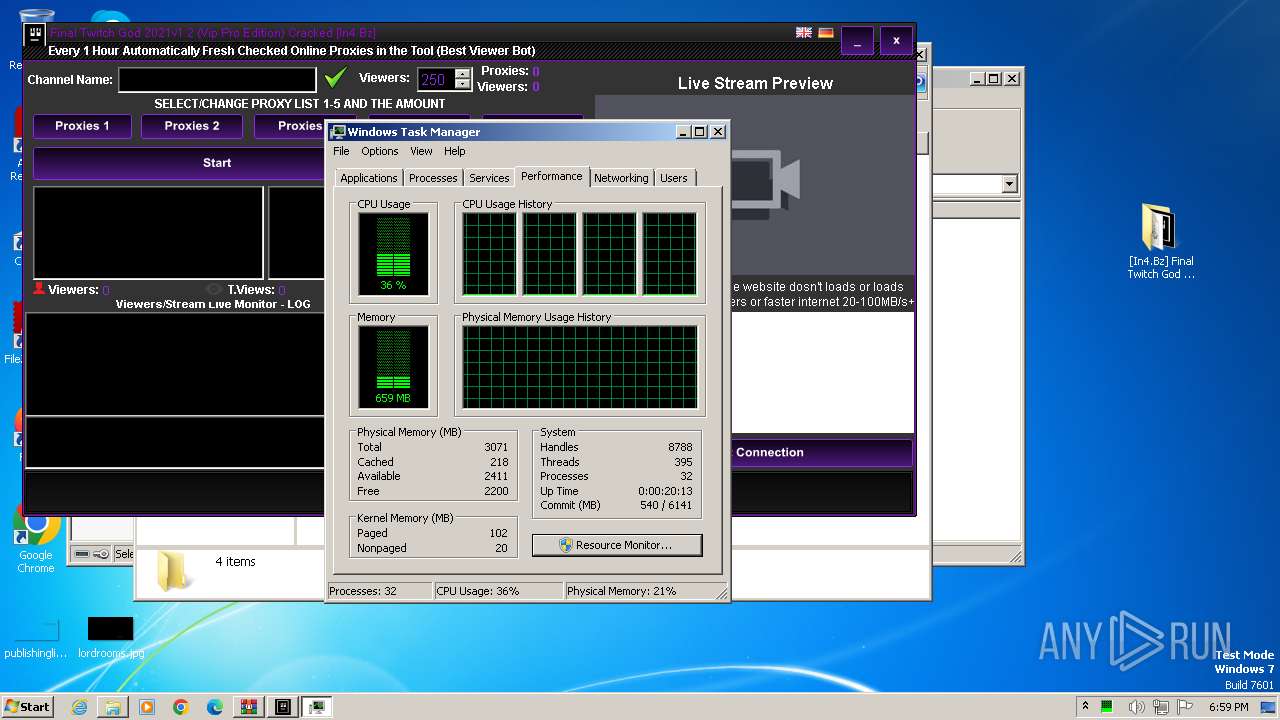Click the shield icon on Resource Monitor button
Viewport: 1280px width, 720px height.
coord(566,545)
